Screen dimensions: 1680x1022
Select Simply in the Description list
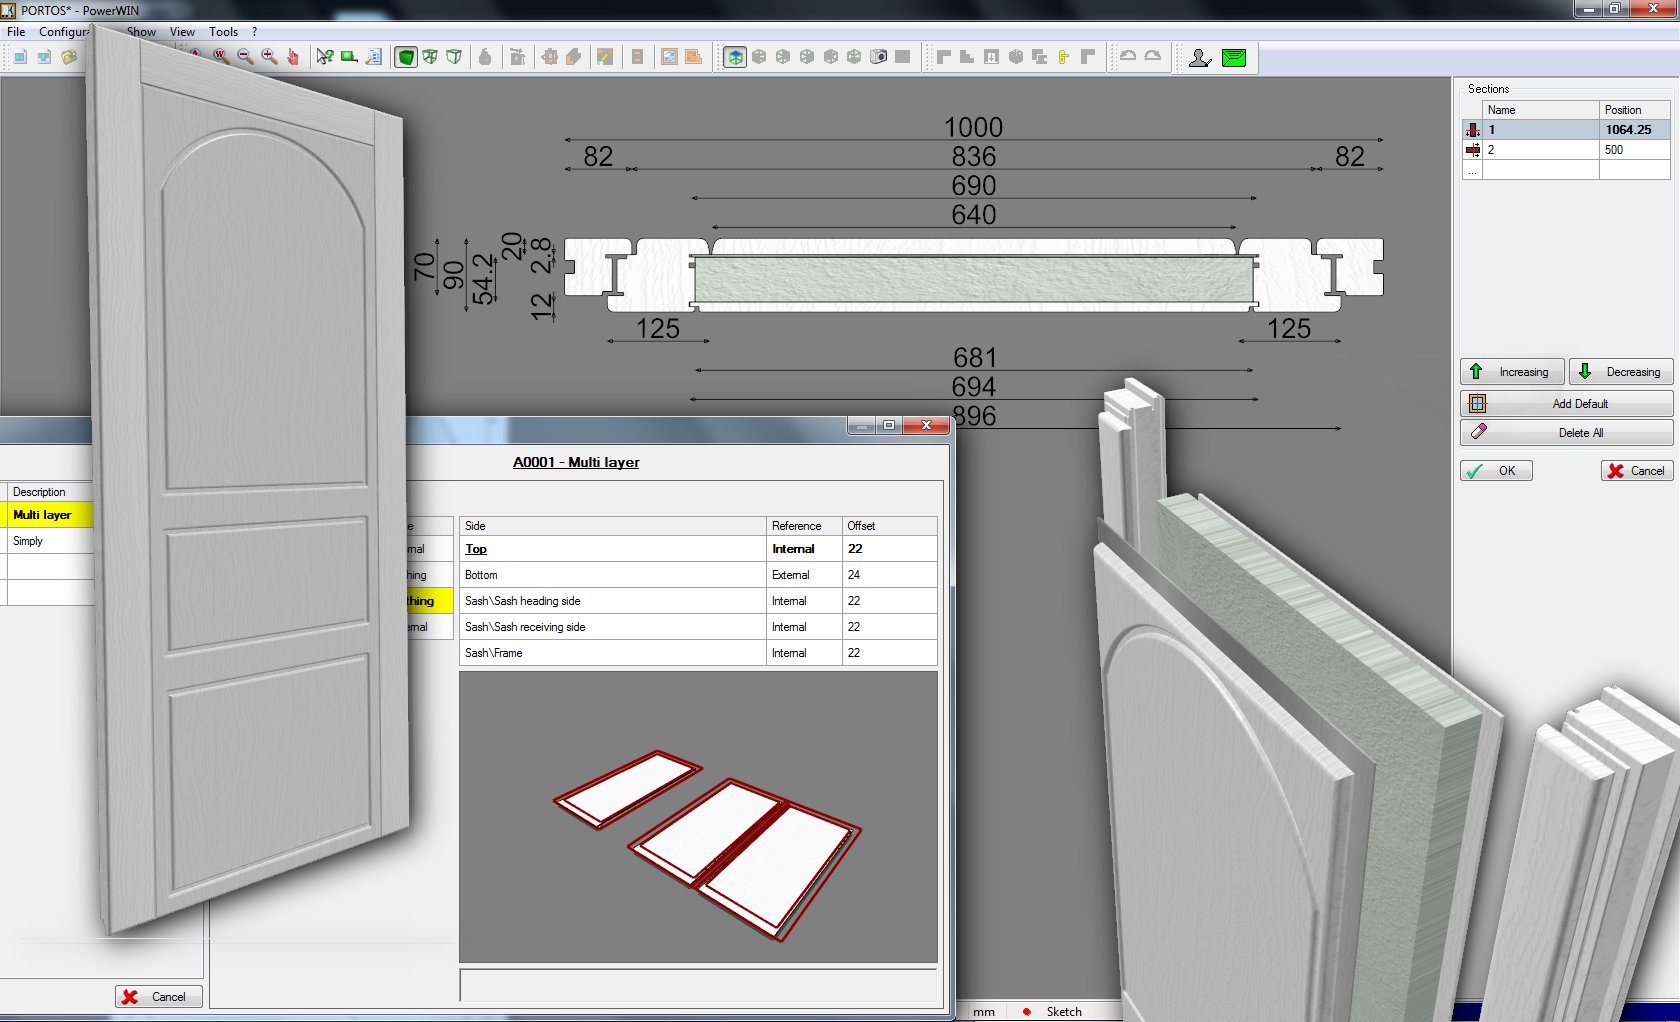(x=28, y=541)
